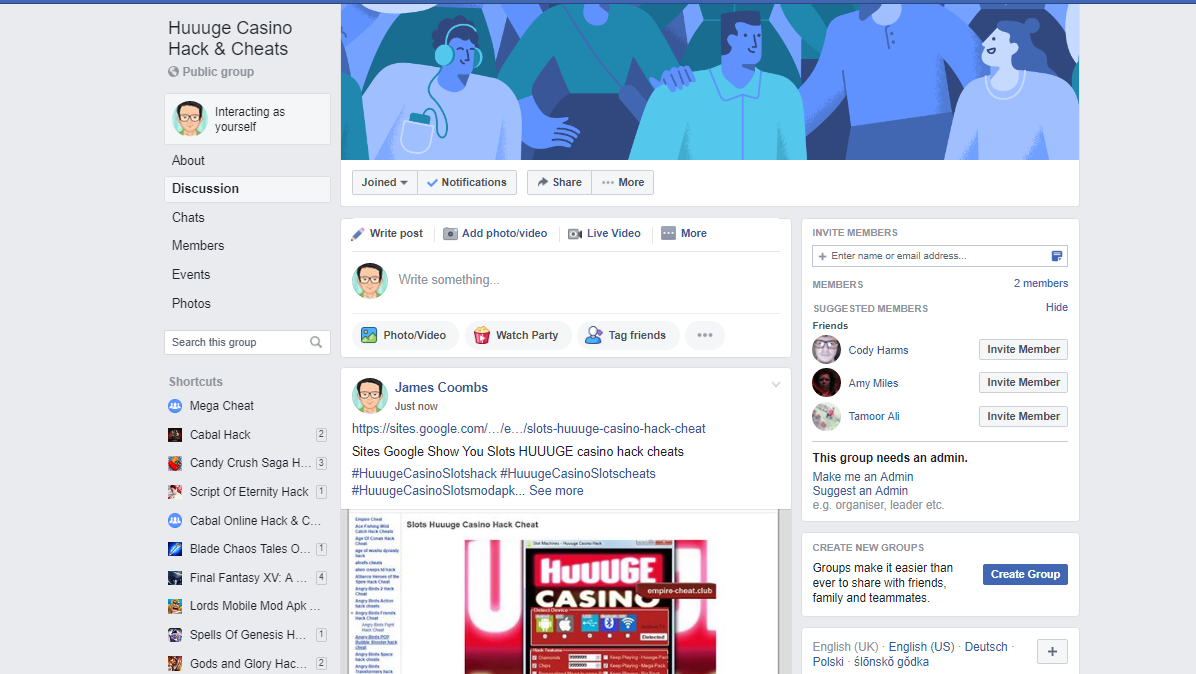Click the Candy Crush Saga shortcut icon
This screenshot has height=674, width=1196.
(x=175, y=463)
